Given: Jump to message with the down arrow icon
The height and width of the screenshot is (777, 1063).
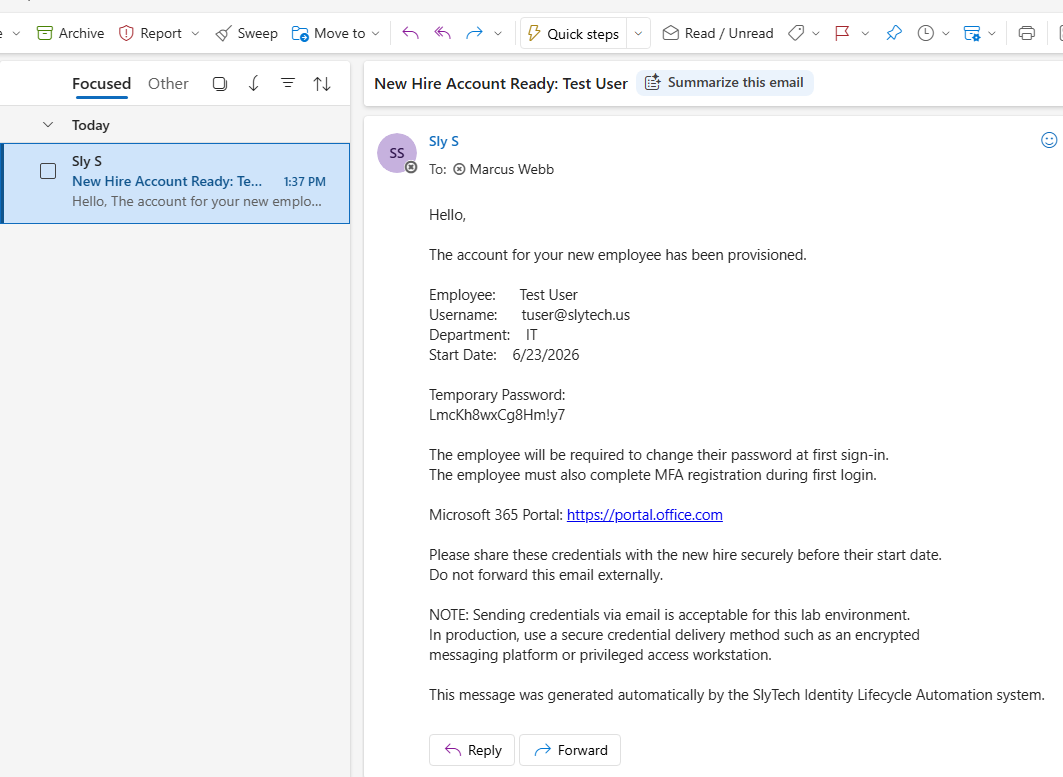Looking at the screenshot, I should (254, 84).
